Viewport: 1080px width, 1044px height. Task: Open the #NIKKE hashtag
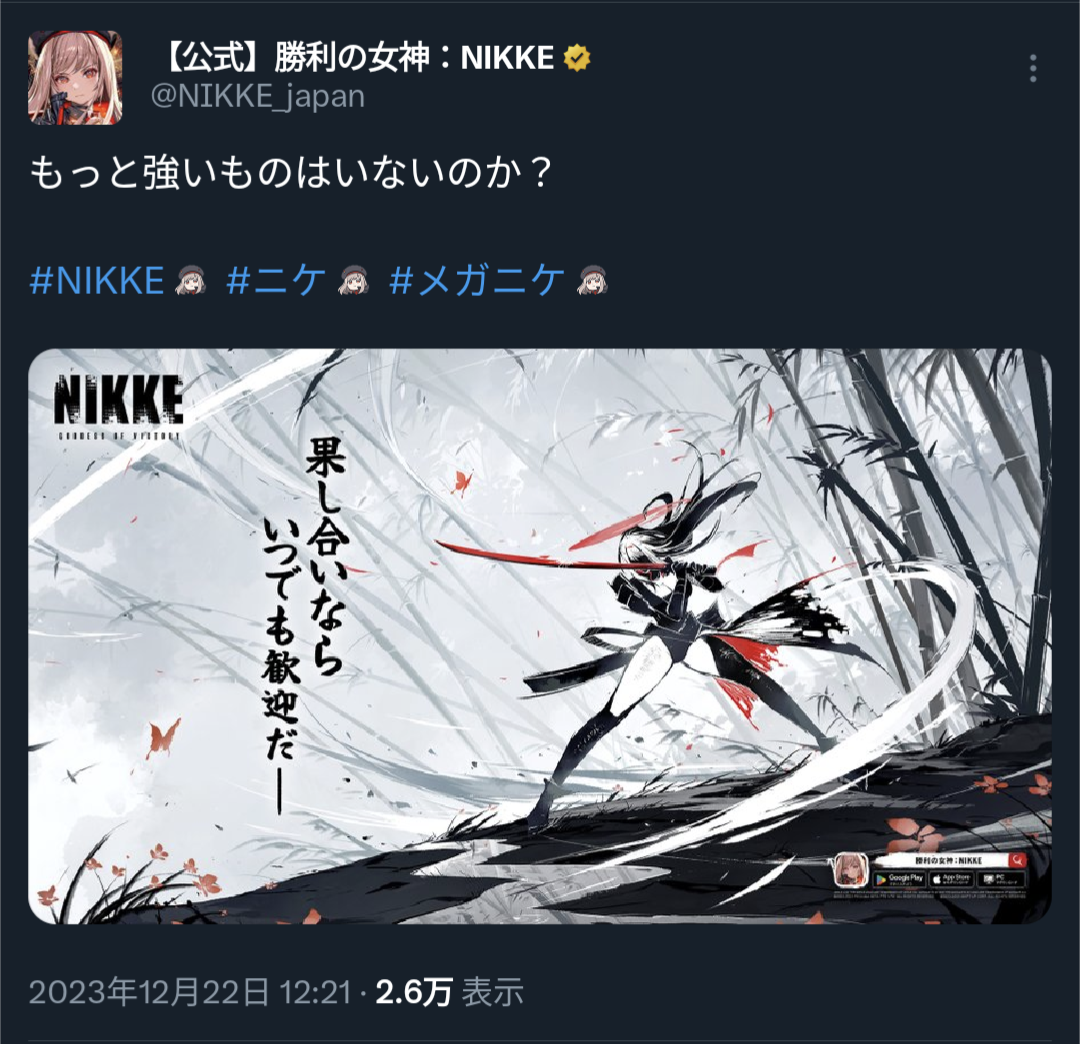coord(97,280)
